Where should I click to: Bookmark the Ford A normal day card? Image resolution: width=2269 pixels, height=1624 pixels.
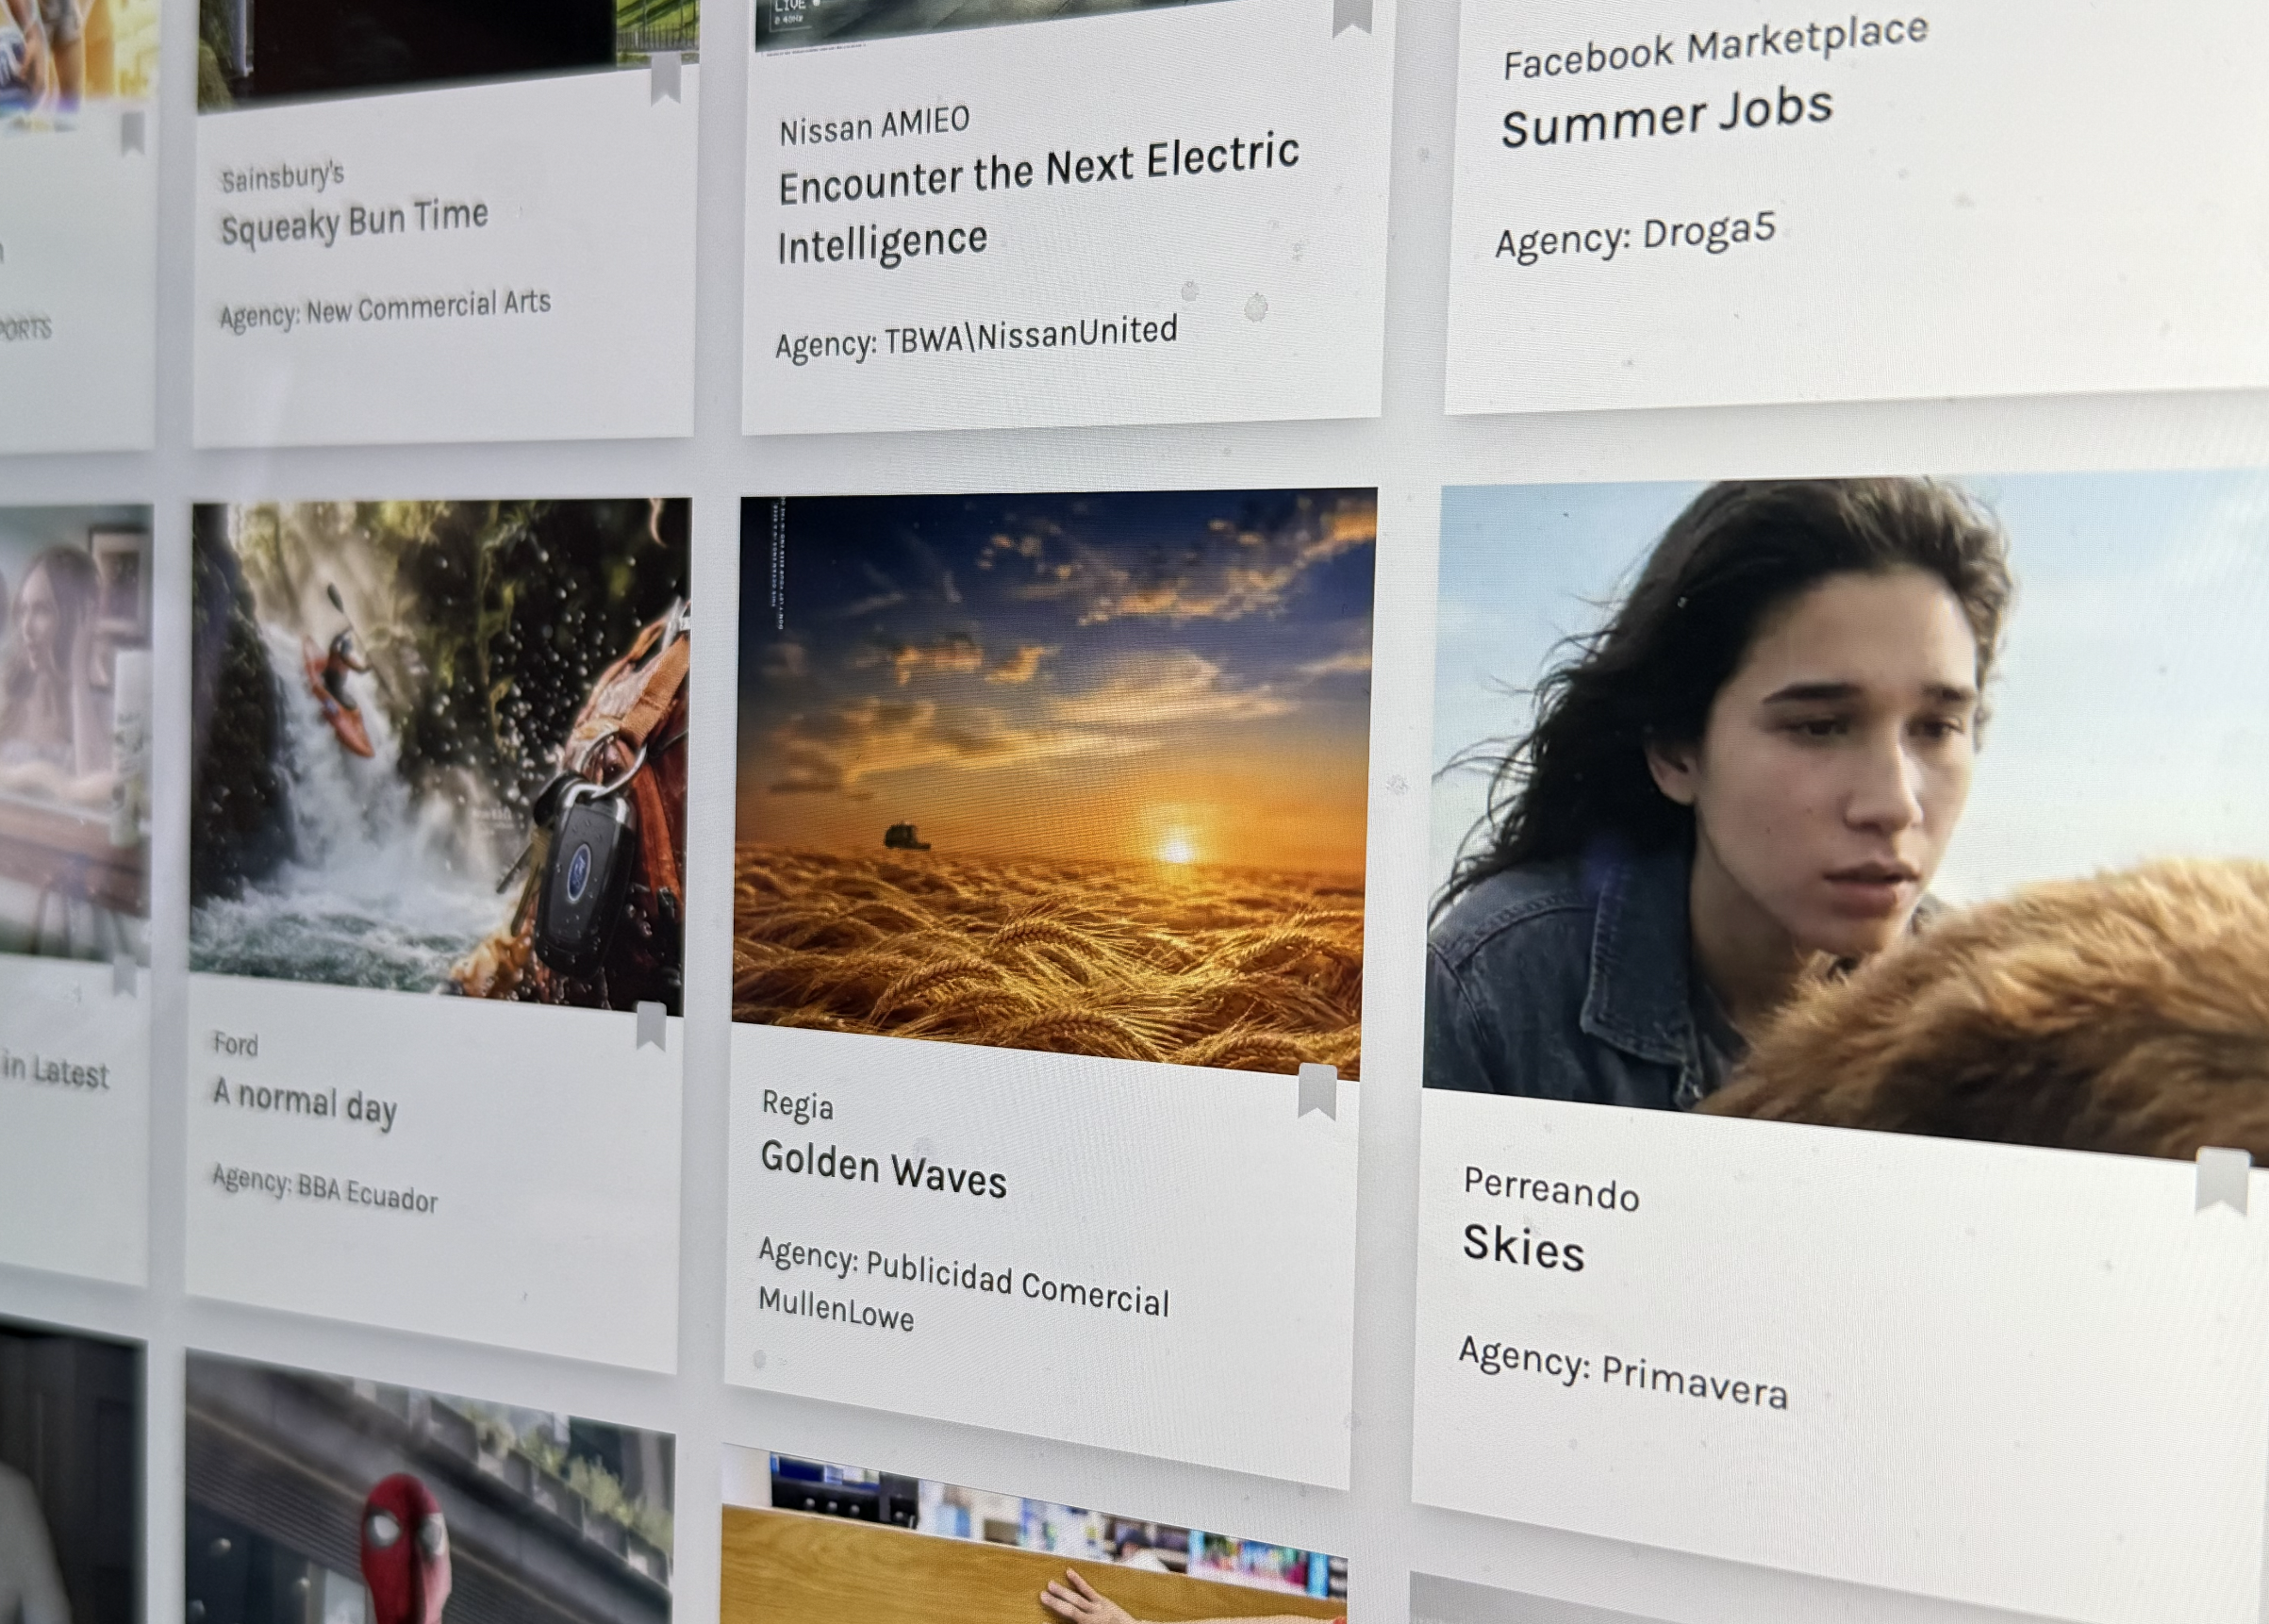point(651,1025)
